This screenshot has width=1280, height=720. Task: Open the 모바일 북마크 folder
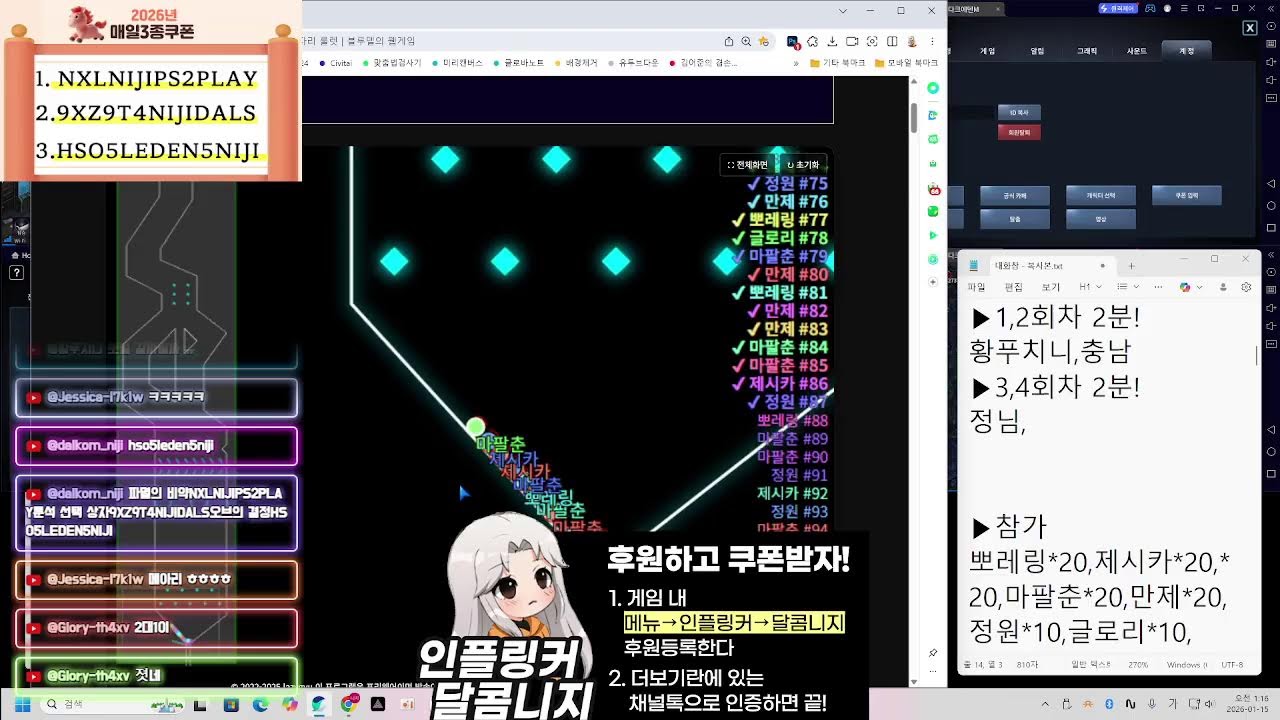(x=906, y=62)
